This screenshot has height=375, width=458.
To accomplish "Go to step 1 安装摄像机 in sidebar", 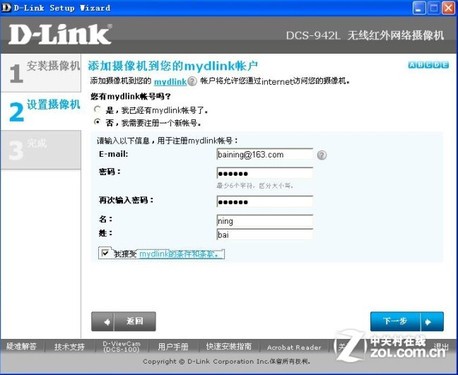I will coord(41,73).
